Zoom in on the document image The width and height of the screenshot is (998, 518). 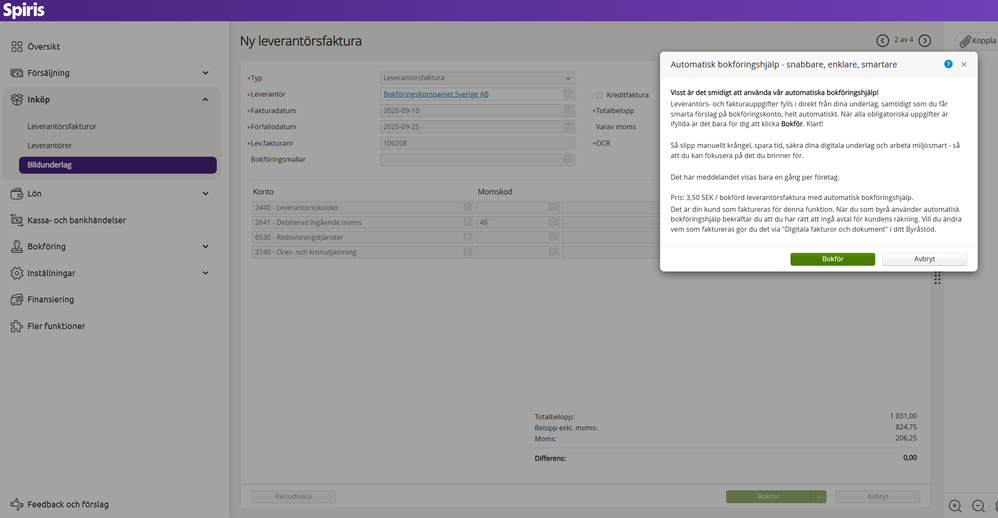(x=955, y=506)
